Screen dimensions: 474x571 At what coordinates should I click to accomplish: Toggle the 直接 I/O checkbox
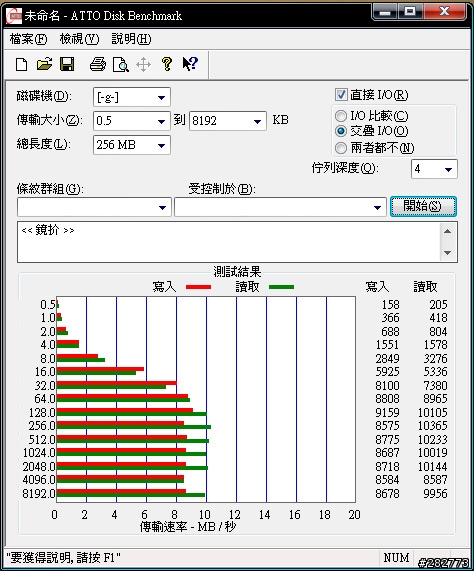click(x=341, y=95)
